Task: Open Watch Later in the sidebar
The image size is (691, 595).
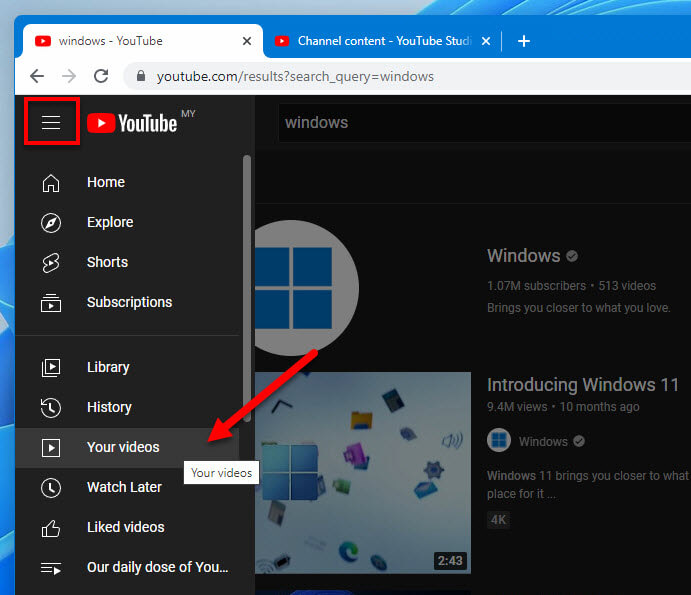Action: 128,488
